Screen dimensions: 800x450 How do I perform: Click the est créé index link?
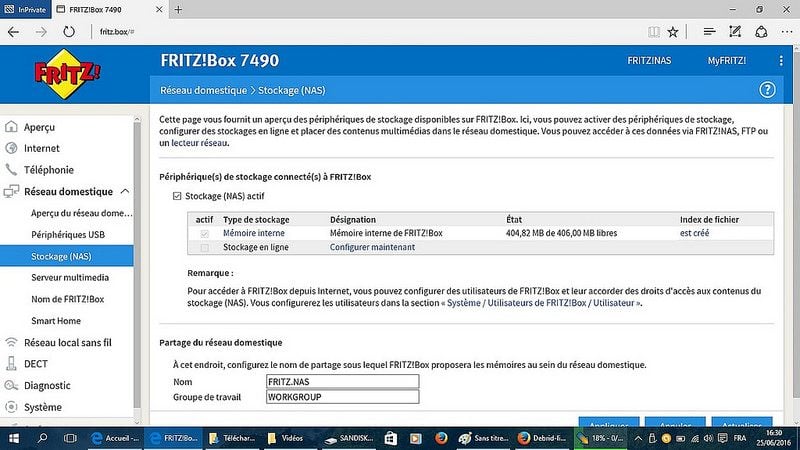click(x=694, y=233)
